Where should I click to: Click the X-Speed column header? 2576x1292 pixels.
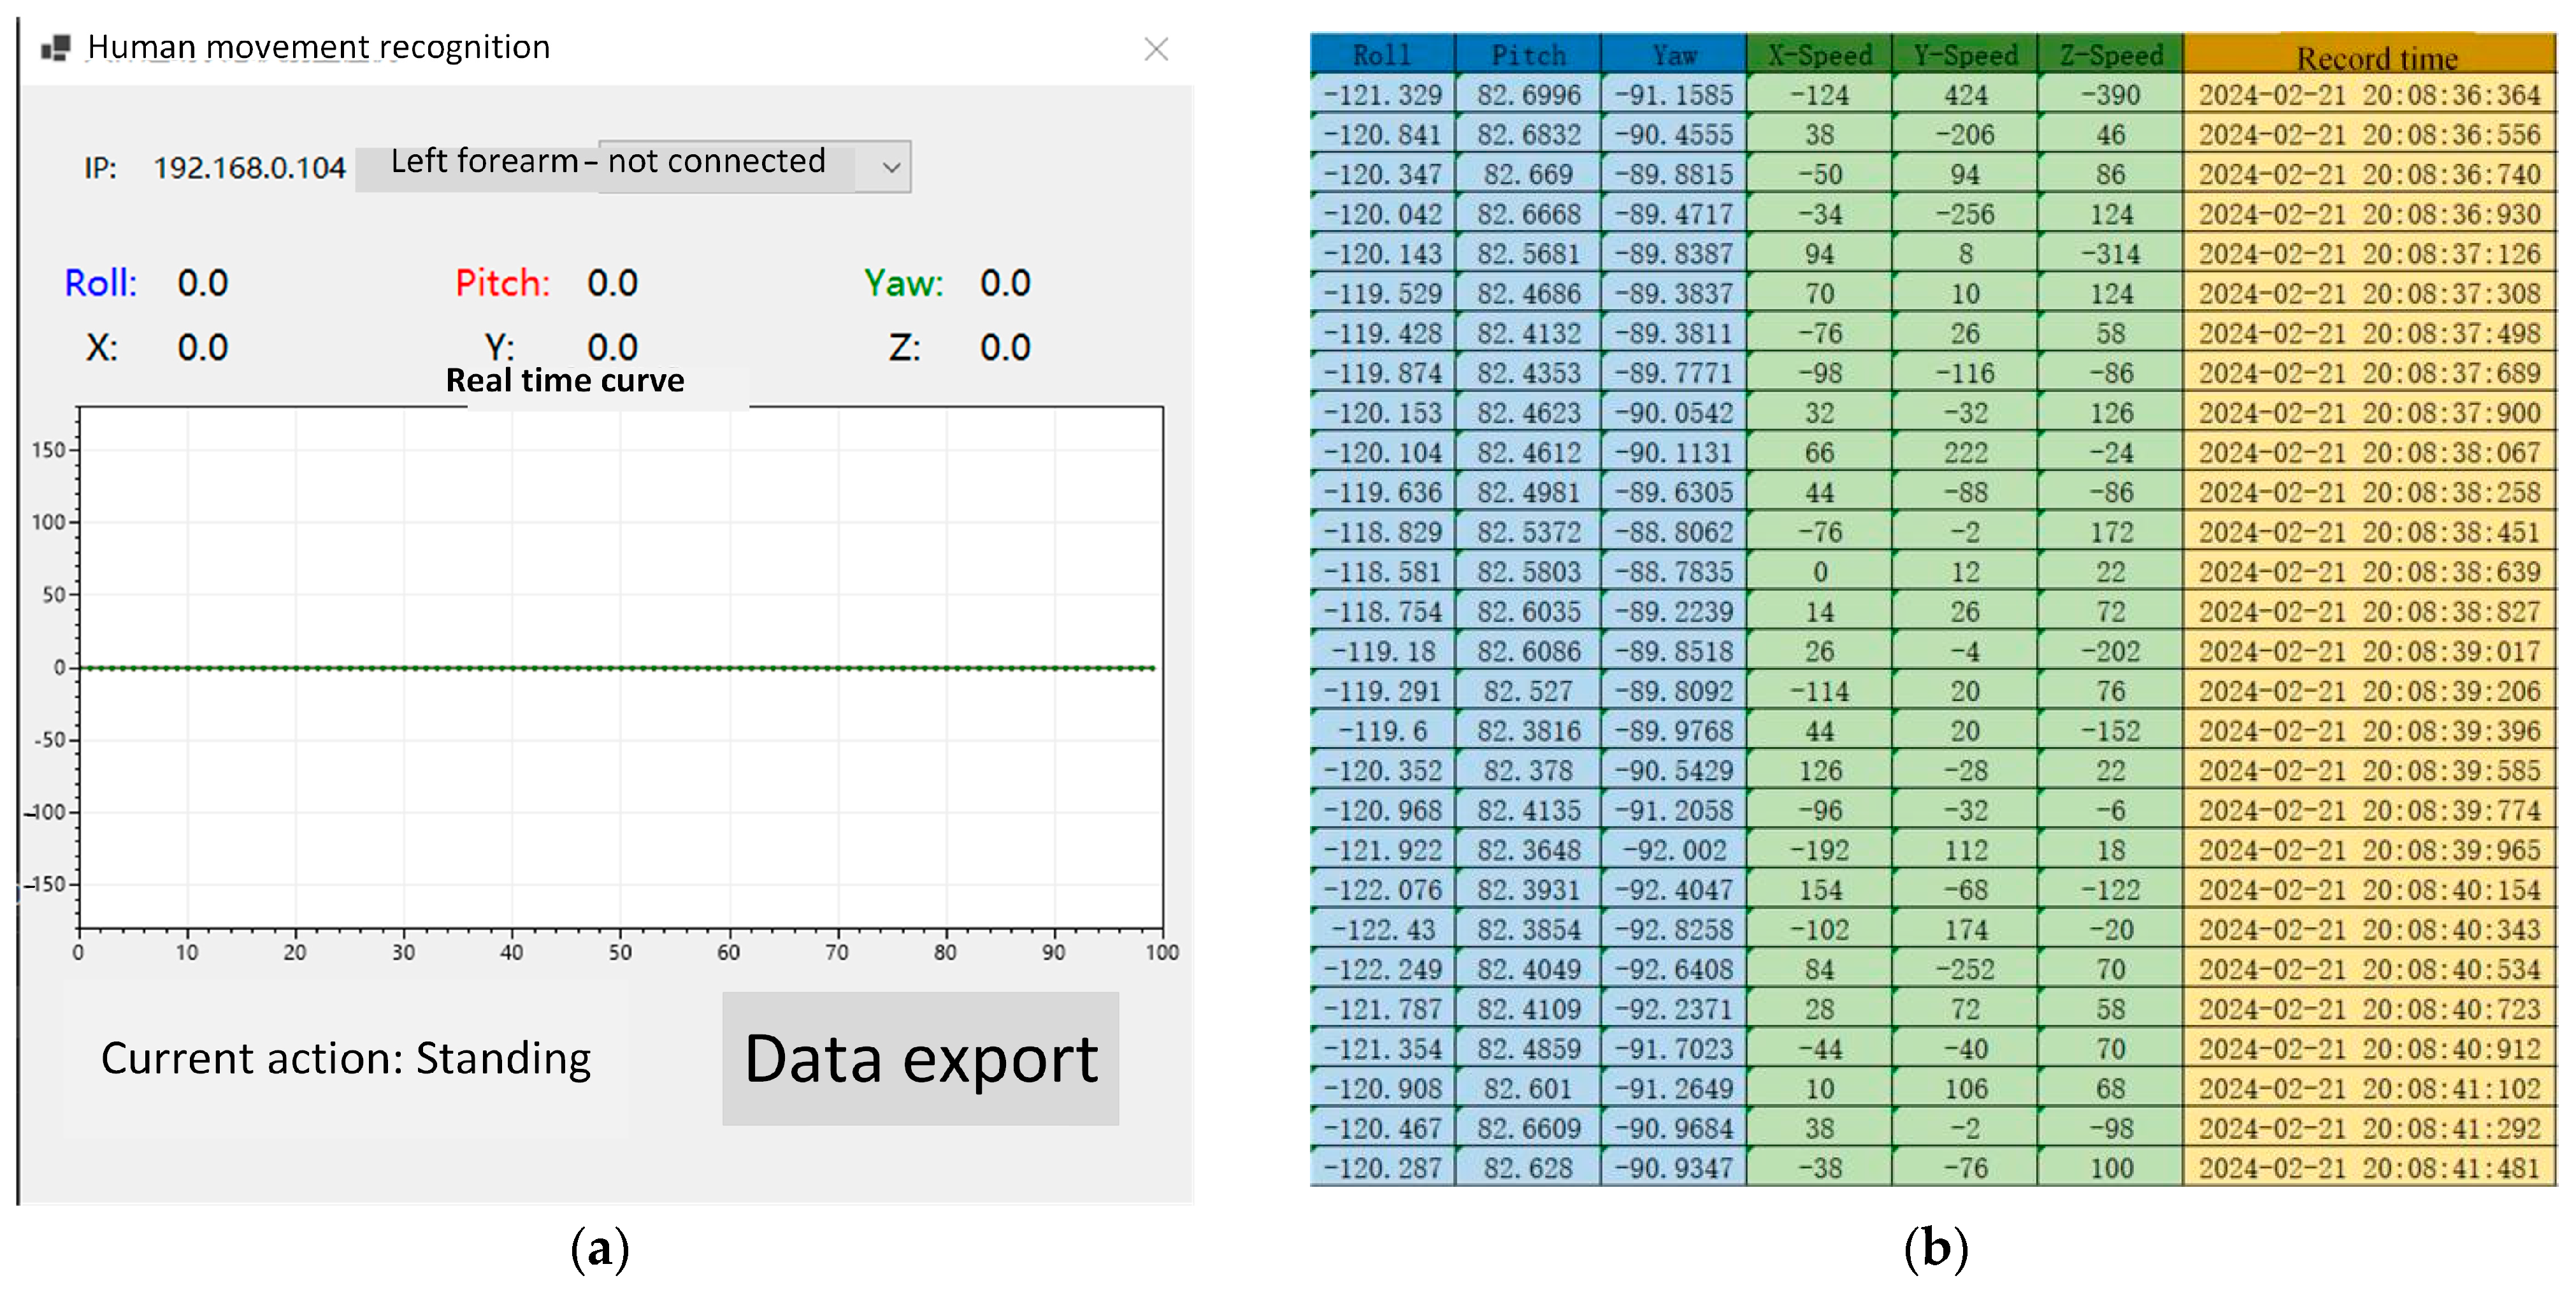click(1819, 55)
